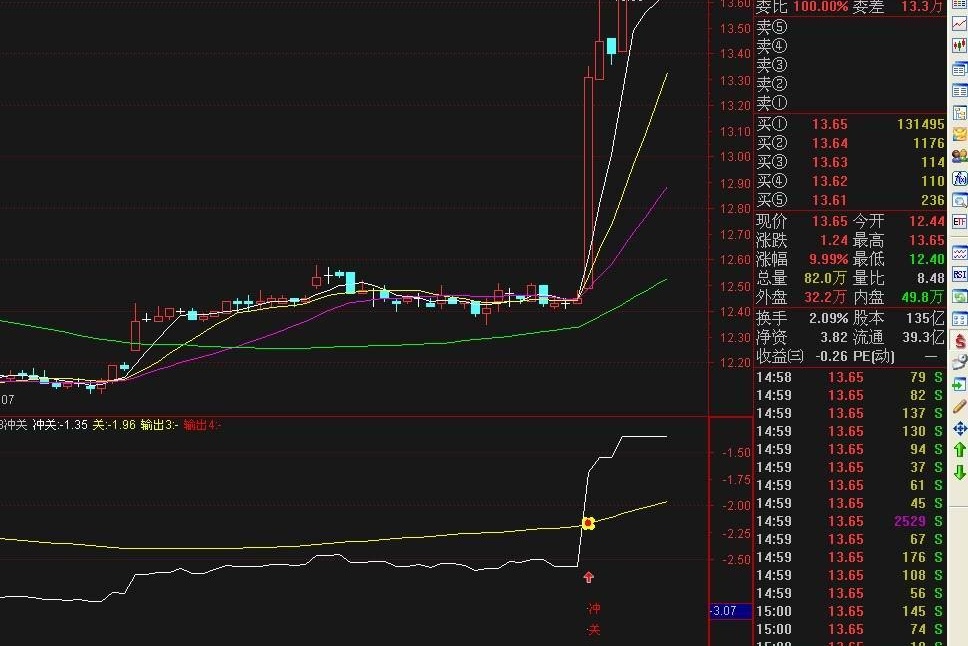Click the green up arrow icon
The width and height of the screenshot is (968, 646).
point(960,450)
